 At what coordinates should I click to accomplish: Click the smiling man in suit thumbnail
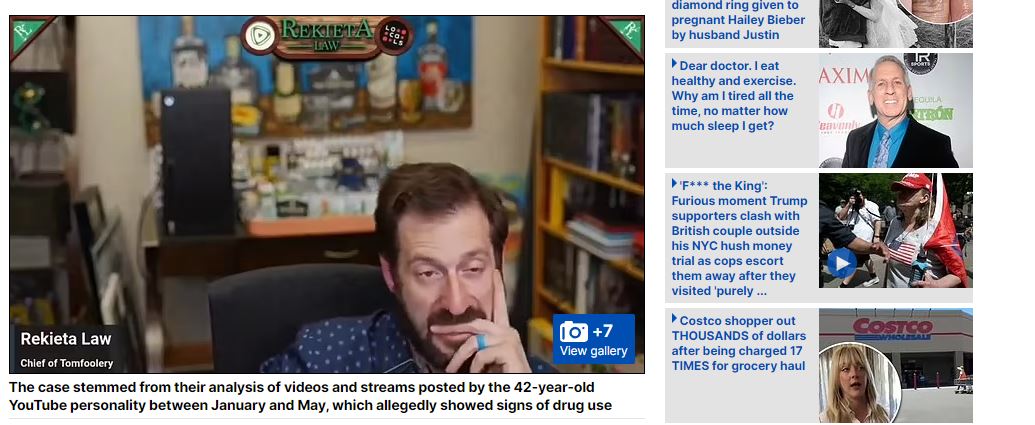tap(896, 110)
